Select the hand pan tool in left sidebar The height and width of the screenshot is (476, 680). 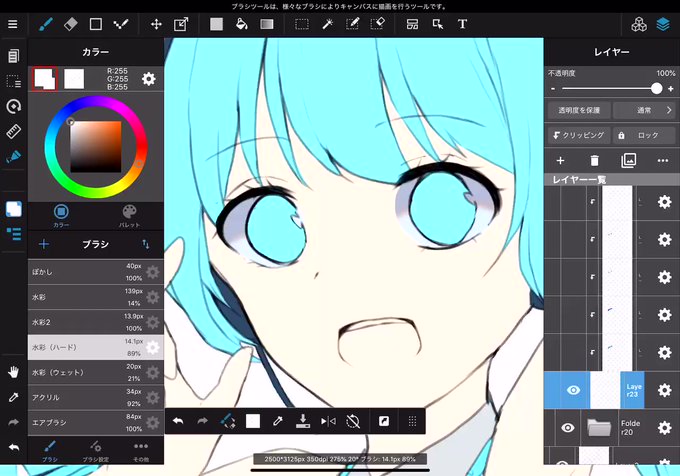[x=13, y=372]
